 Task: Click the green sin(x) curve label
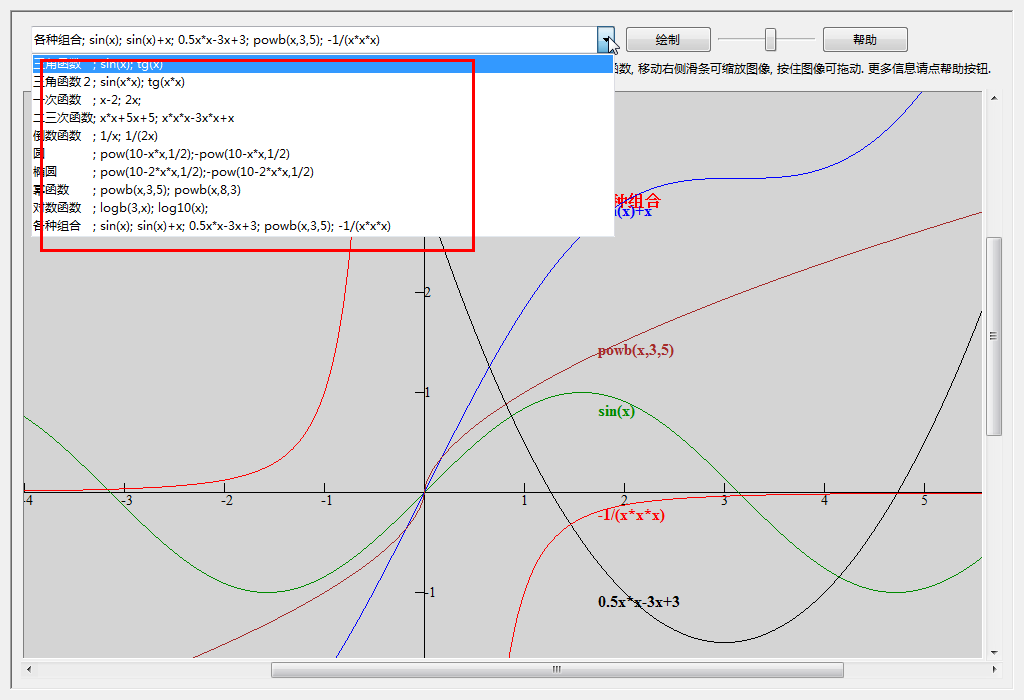tap(616, 411)
